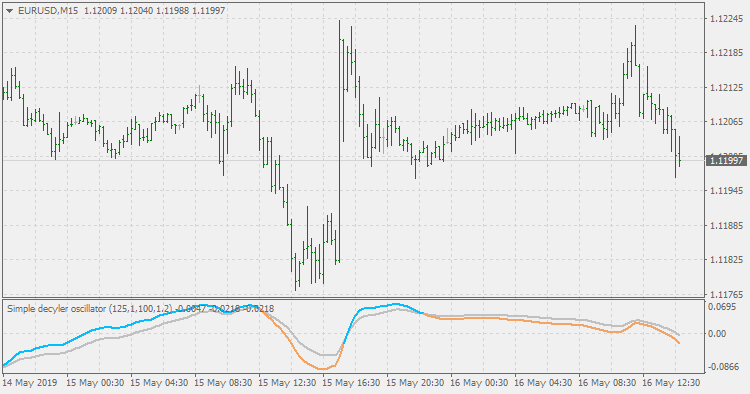The height and width of the screenshot is (394, 750).
Task: Click the 1.12065 level on price axis
Action: [x=727, y=122]
